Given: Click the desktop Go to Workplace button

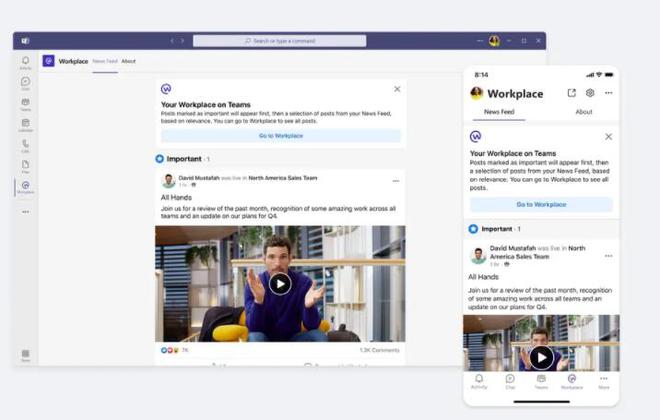Looking at the screenshot, I should (x=281, y=136).
